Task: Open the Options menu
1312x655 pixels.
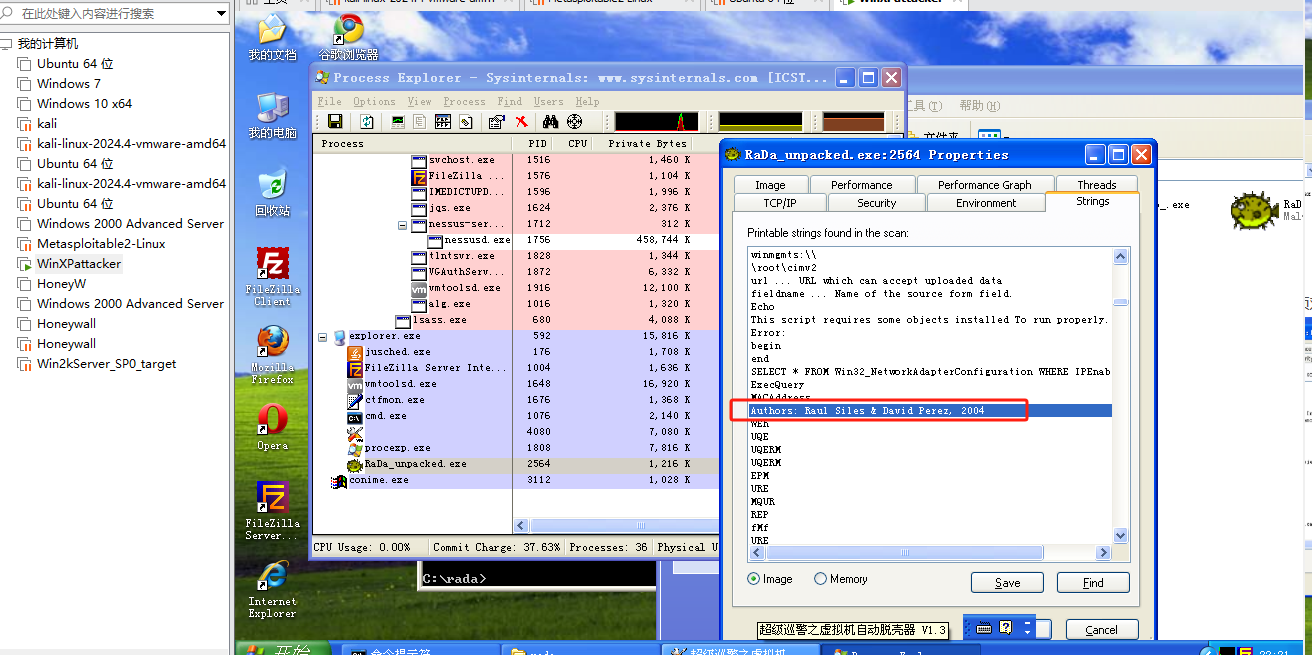Action: (x=374, y=101)
